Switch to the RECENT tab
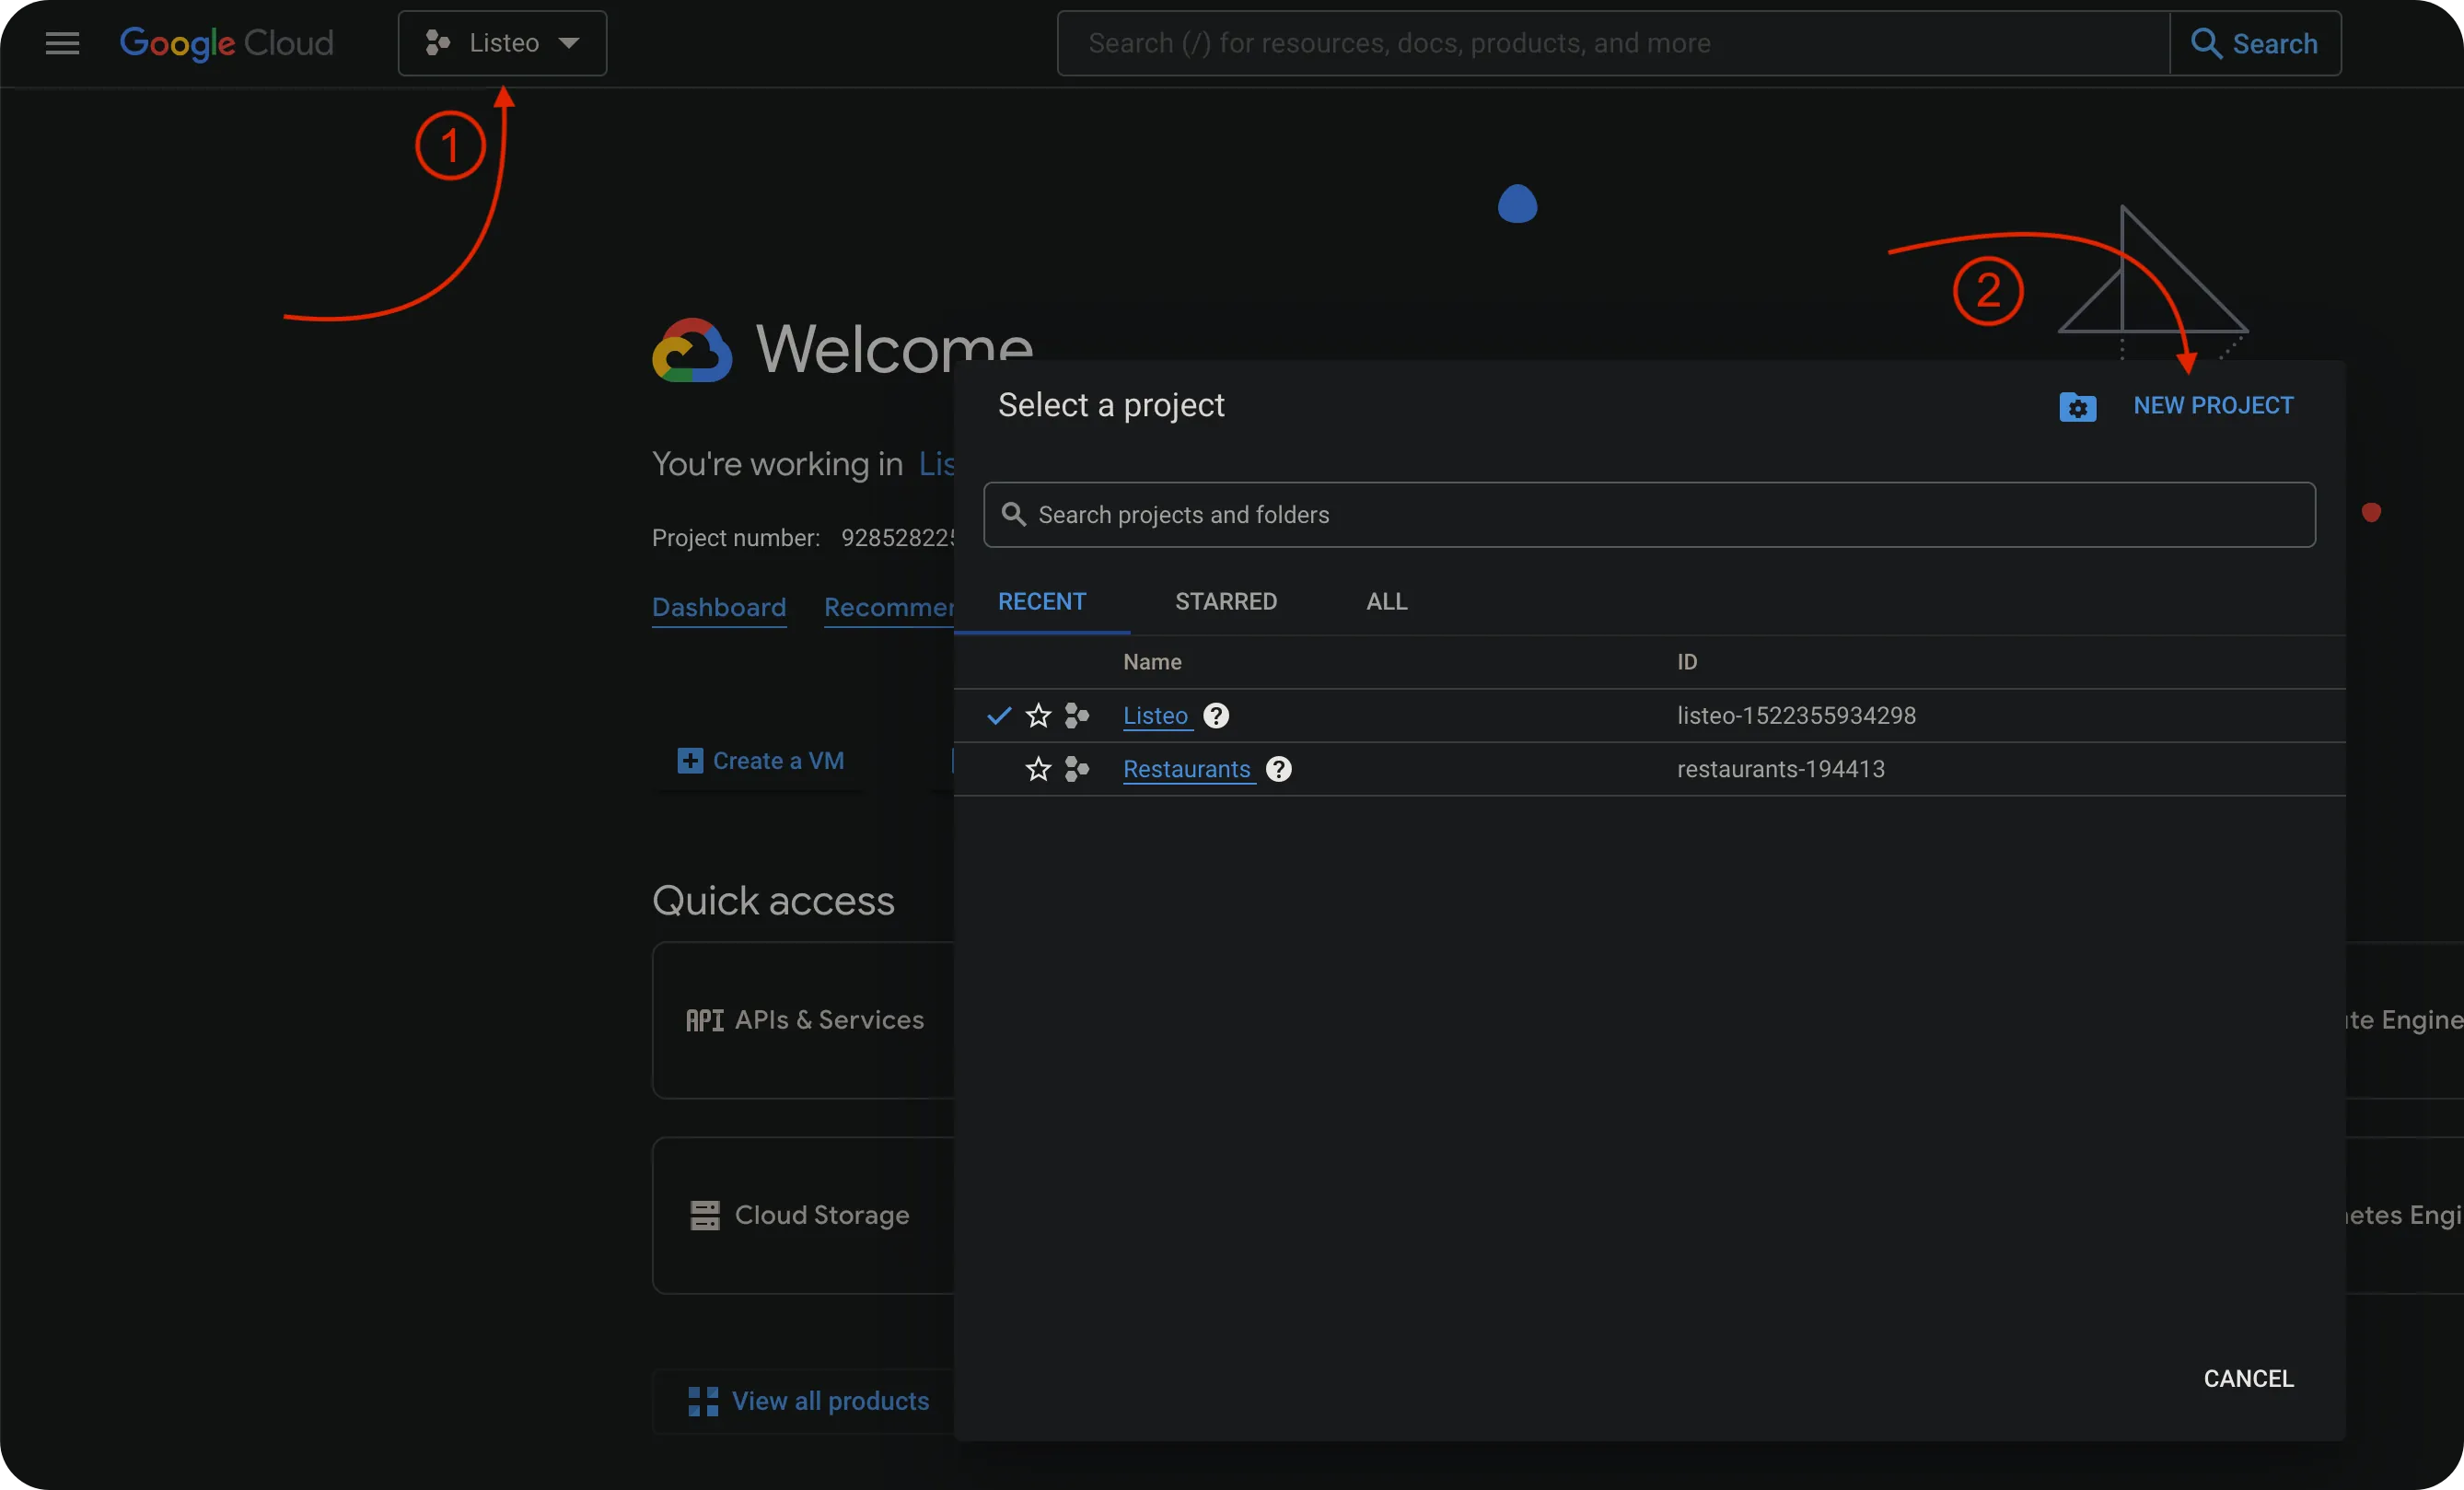 (x=1041, y=601)
